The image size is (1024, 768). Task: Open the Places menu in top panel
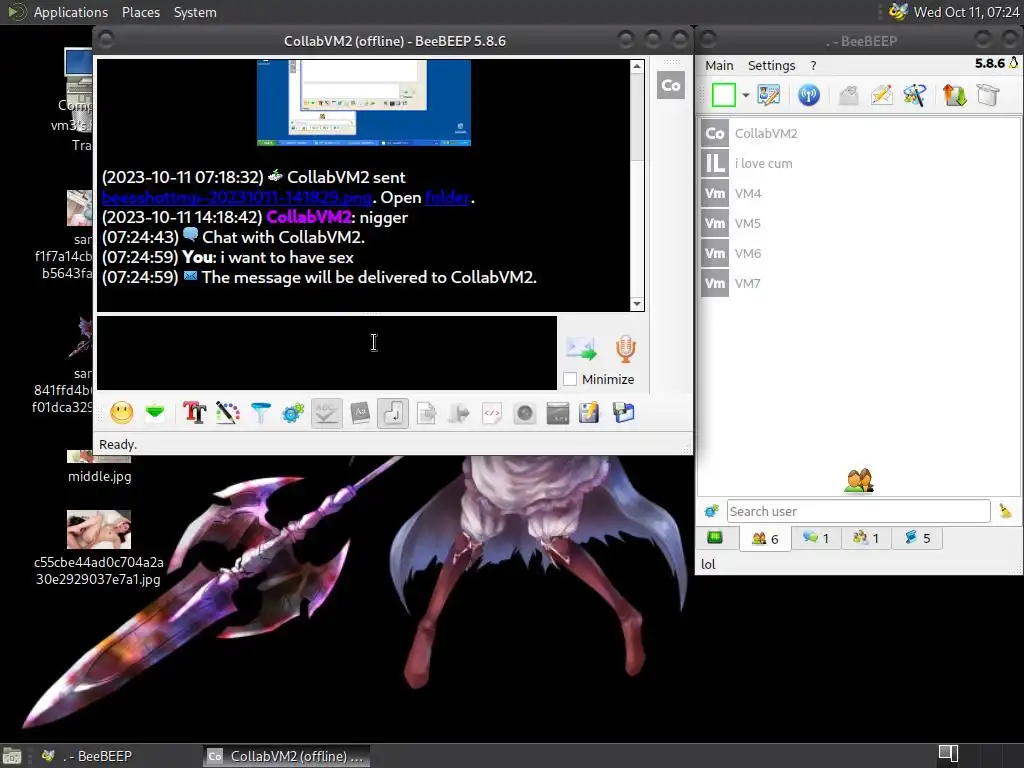tap(140, 12)
